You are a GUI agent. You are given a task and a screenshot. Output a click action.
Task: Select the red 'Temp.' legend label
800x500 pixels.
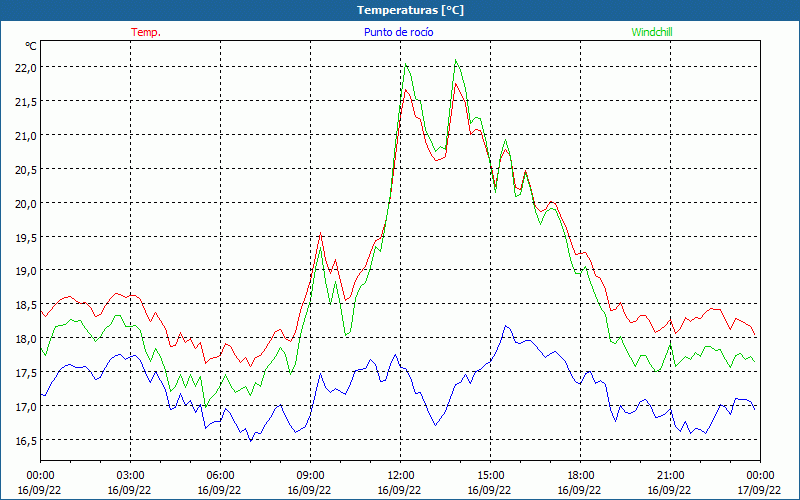point(146,32)
